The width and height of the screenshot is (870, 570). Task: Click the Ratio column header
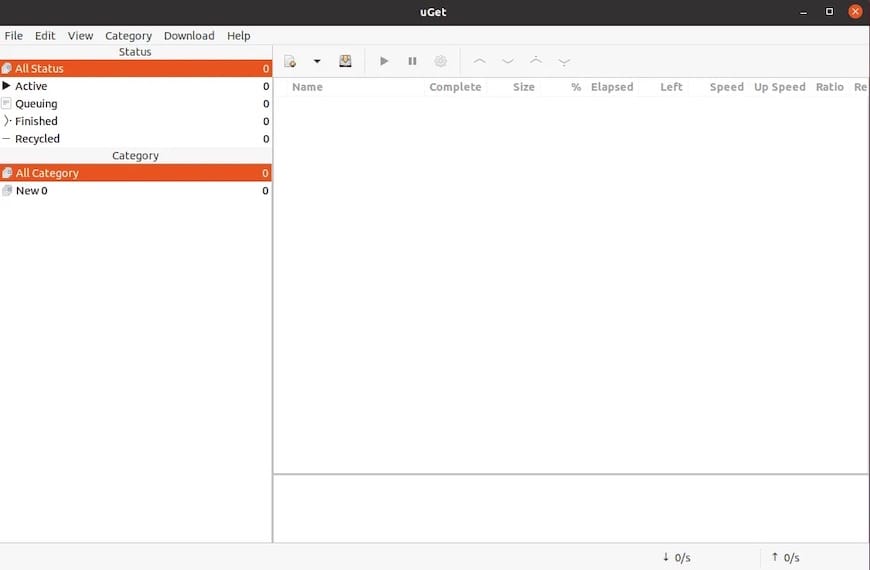(829, 87)
